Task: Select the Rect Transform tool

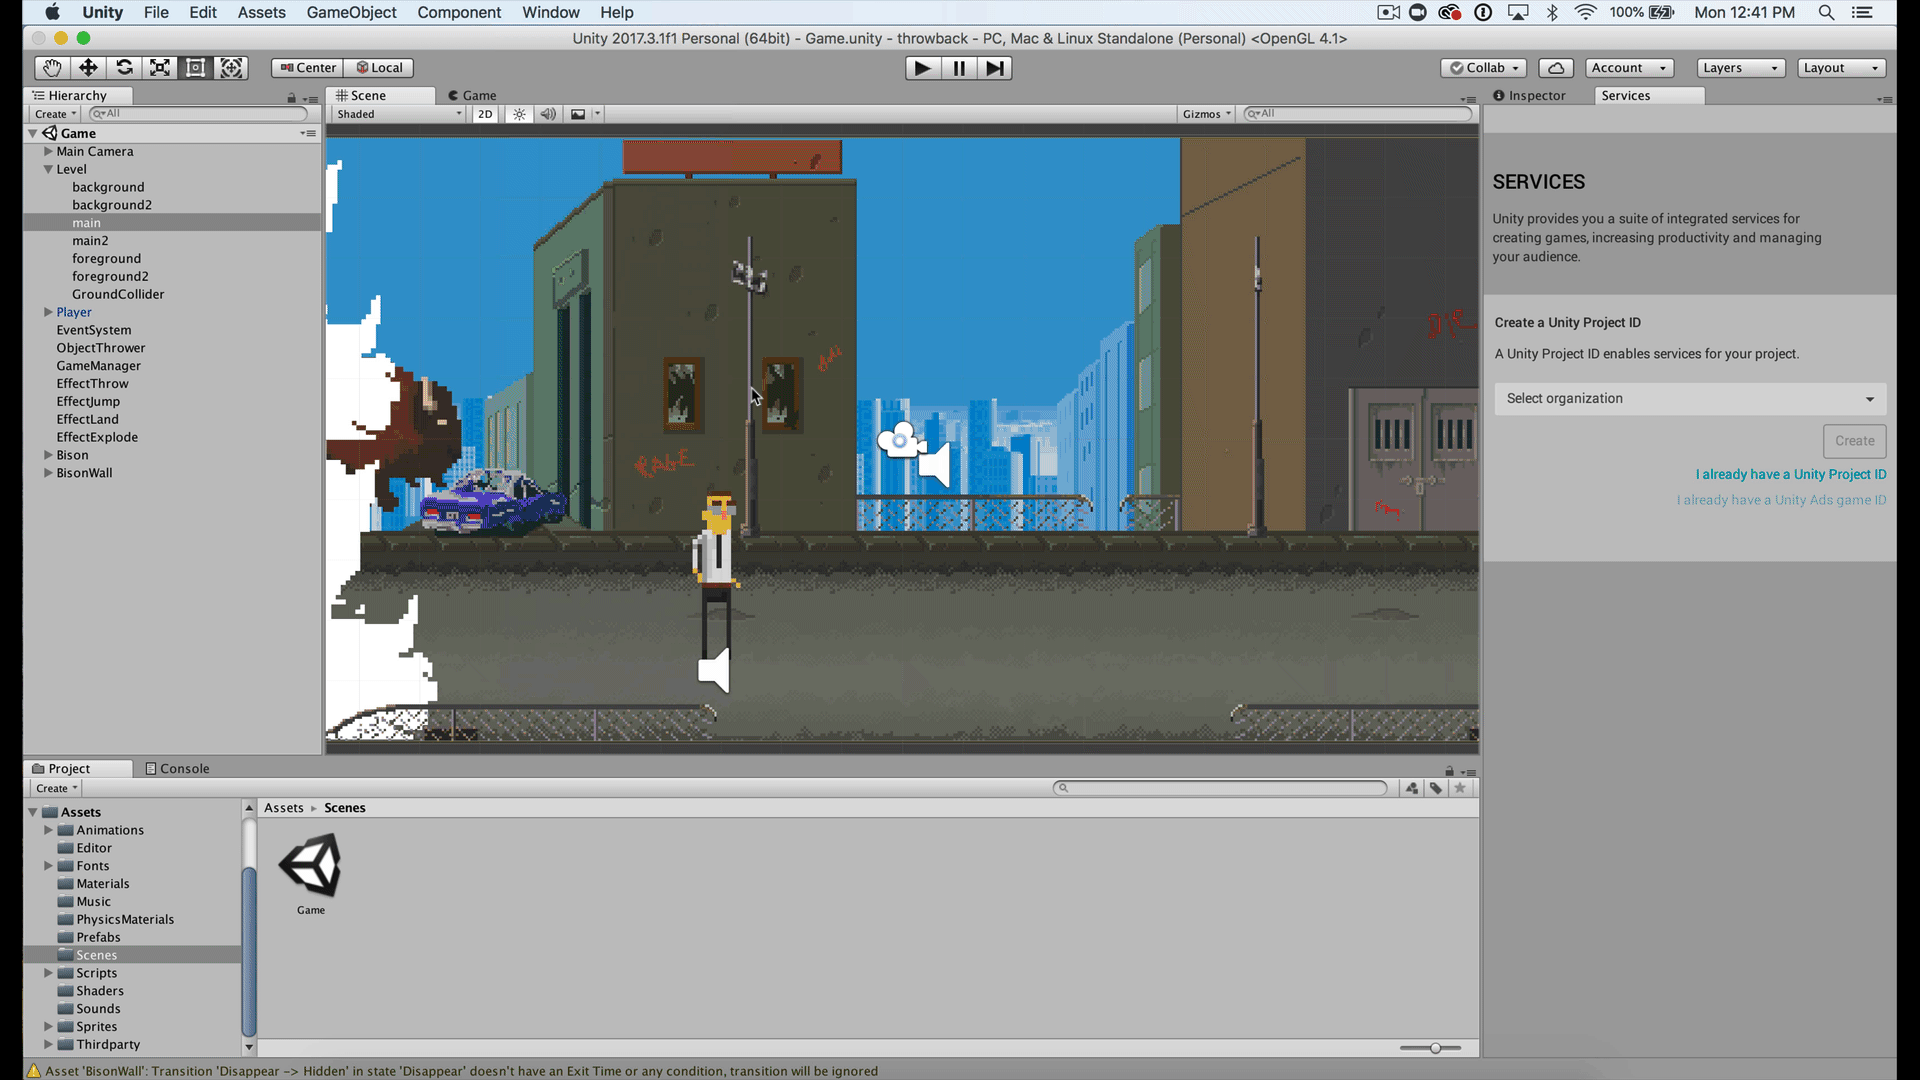Action: 195,67
